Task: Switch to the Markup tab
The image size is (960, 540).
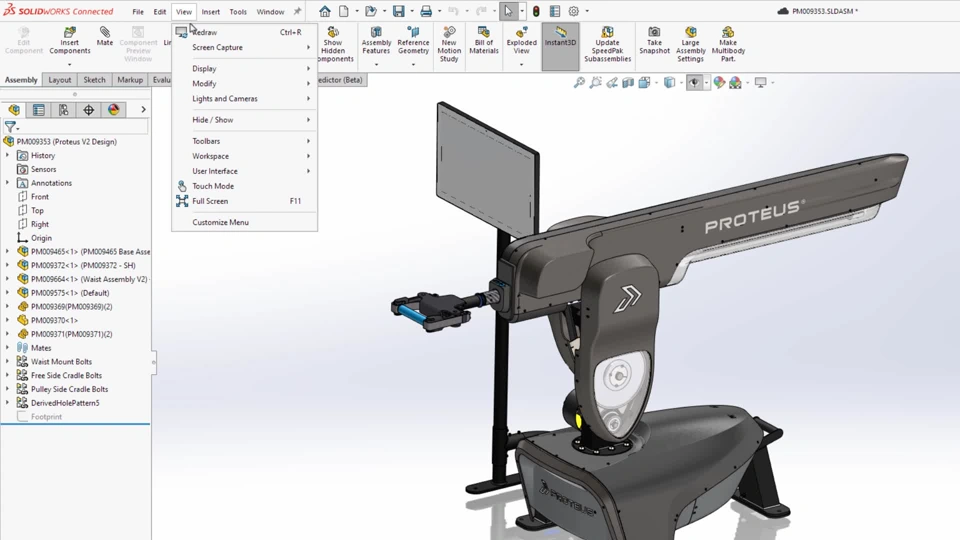Action: point(130,80)
